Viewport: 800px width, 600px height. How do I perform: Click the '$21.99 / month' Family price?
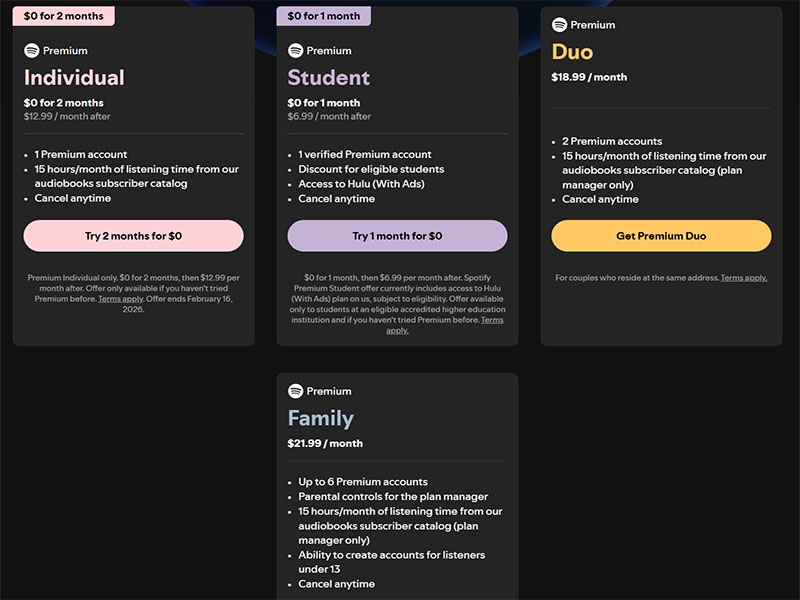click(x=325, y=443)
